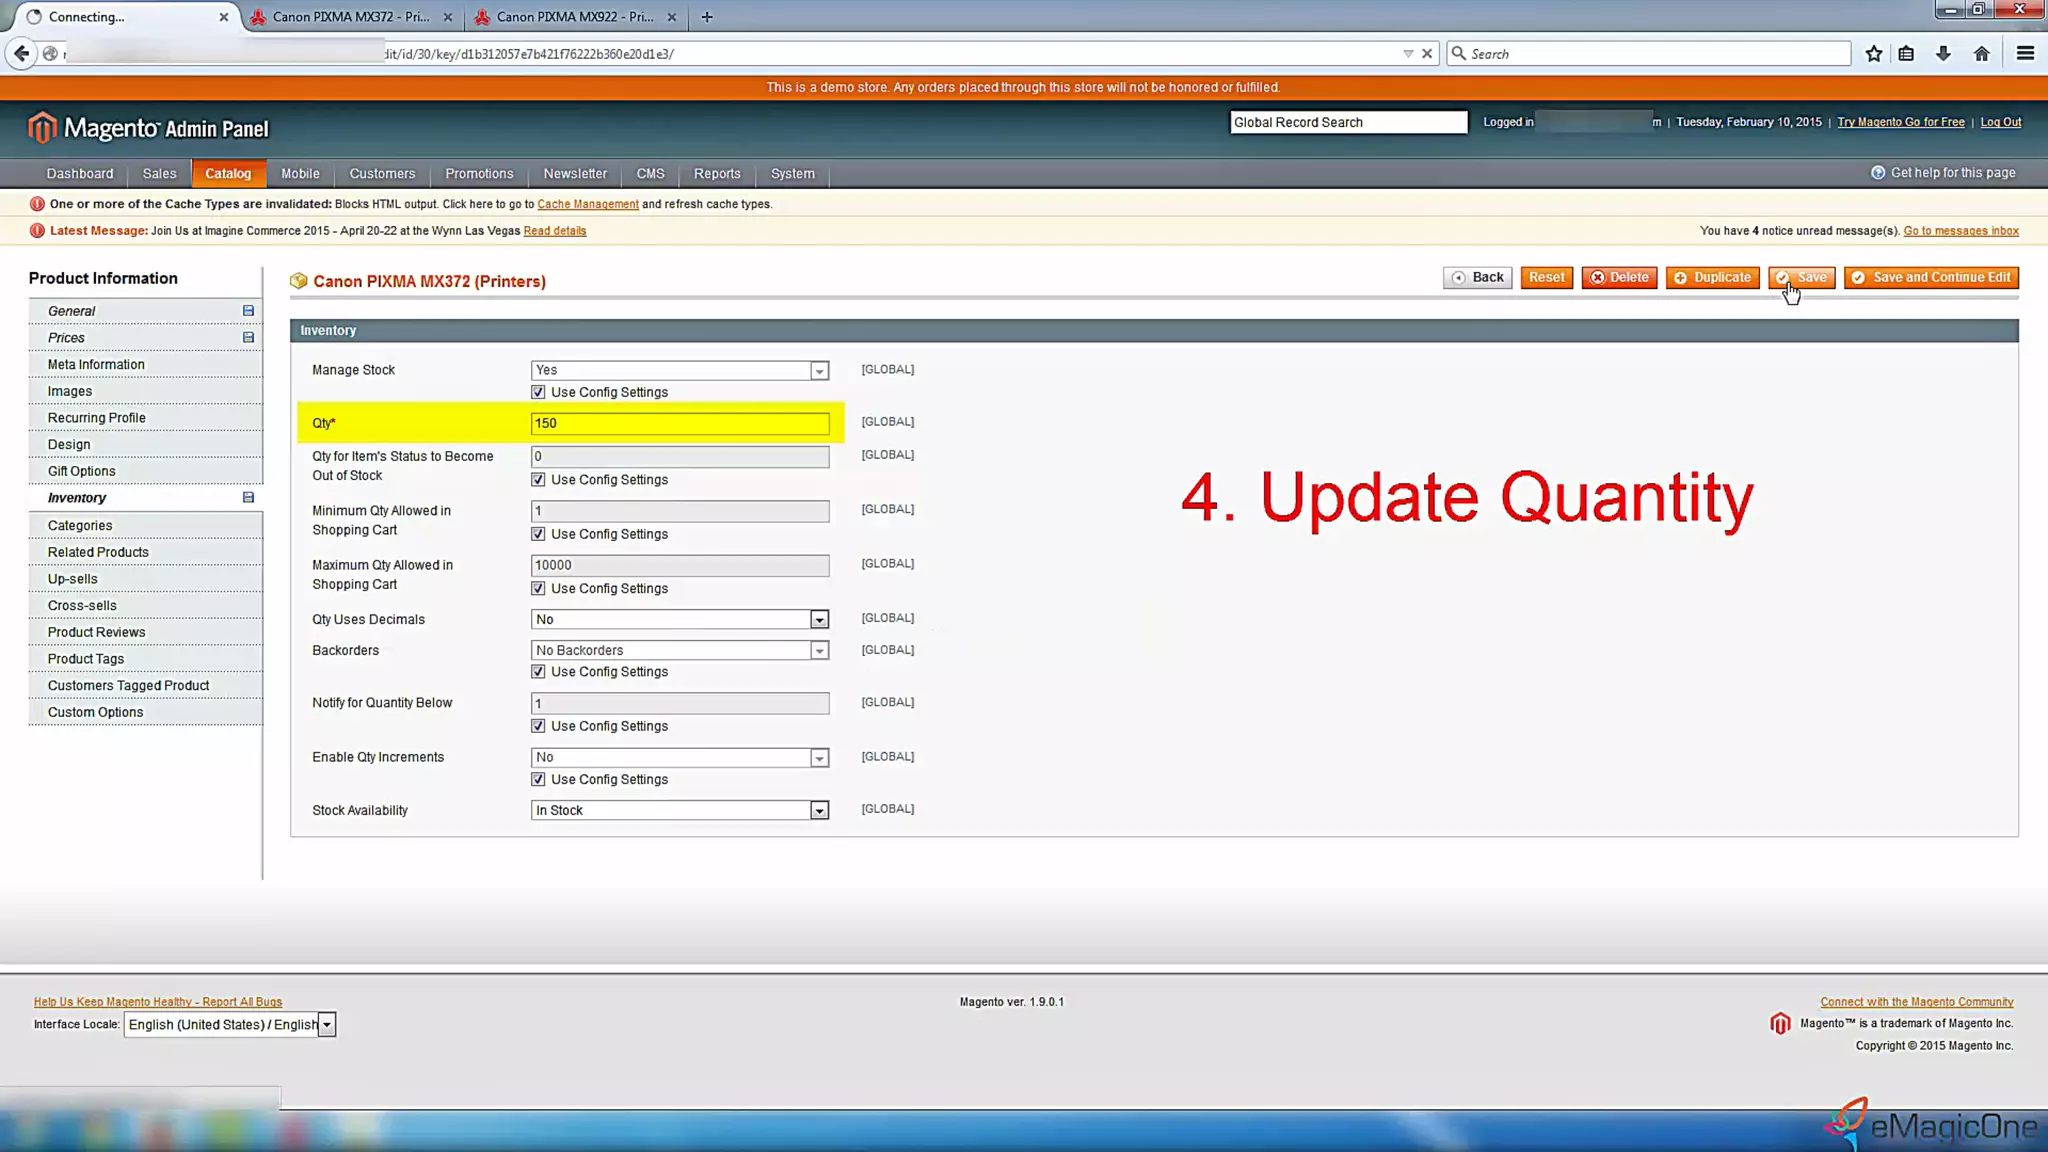Open the Interface Locale dropdown
The image size is (2048, 1152).
pyautogui.click(x=229, y=1024)
